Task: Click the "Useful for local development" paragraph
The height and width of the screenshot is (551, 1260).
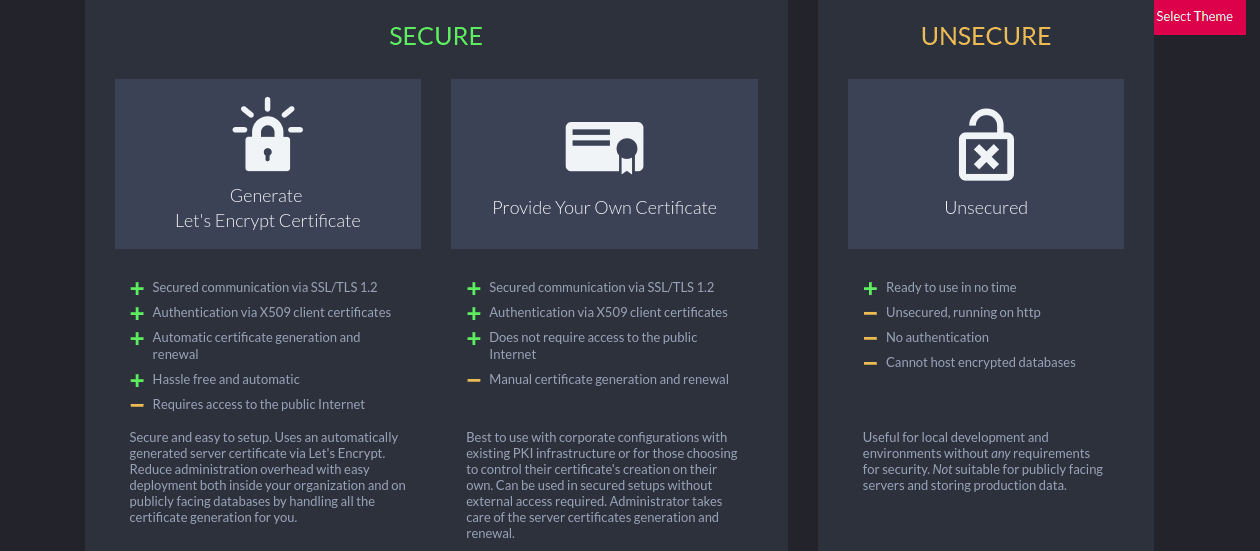Action: coord(983,461)
